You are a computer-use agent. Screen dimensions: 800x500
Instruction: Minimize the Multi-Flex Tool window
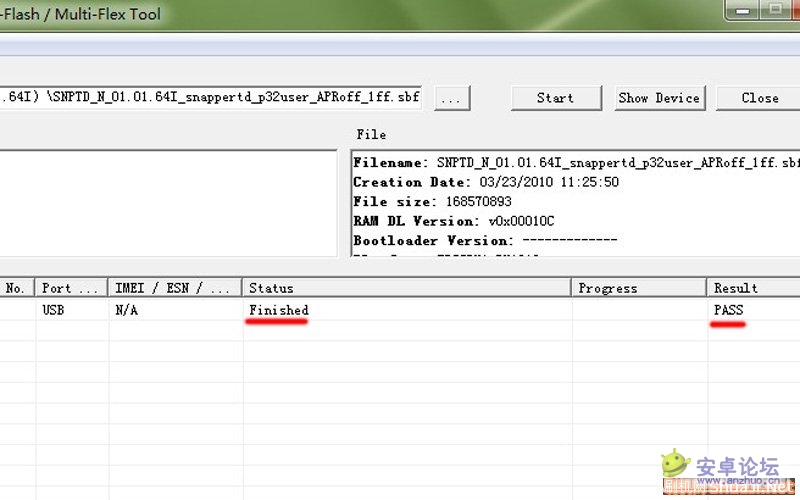click(x=742, y=10)
